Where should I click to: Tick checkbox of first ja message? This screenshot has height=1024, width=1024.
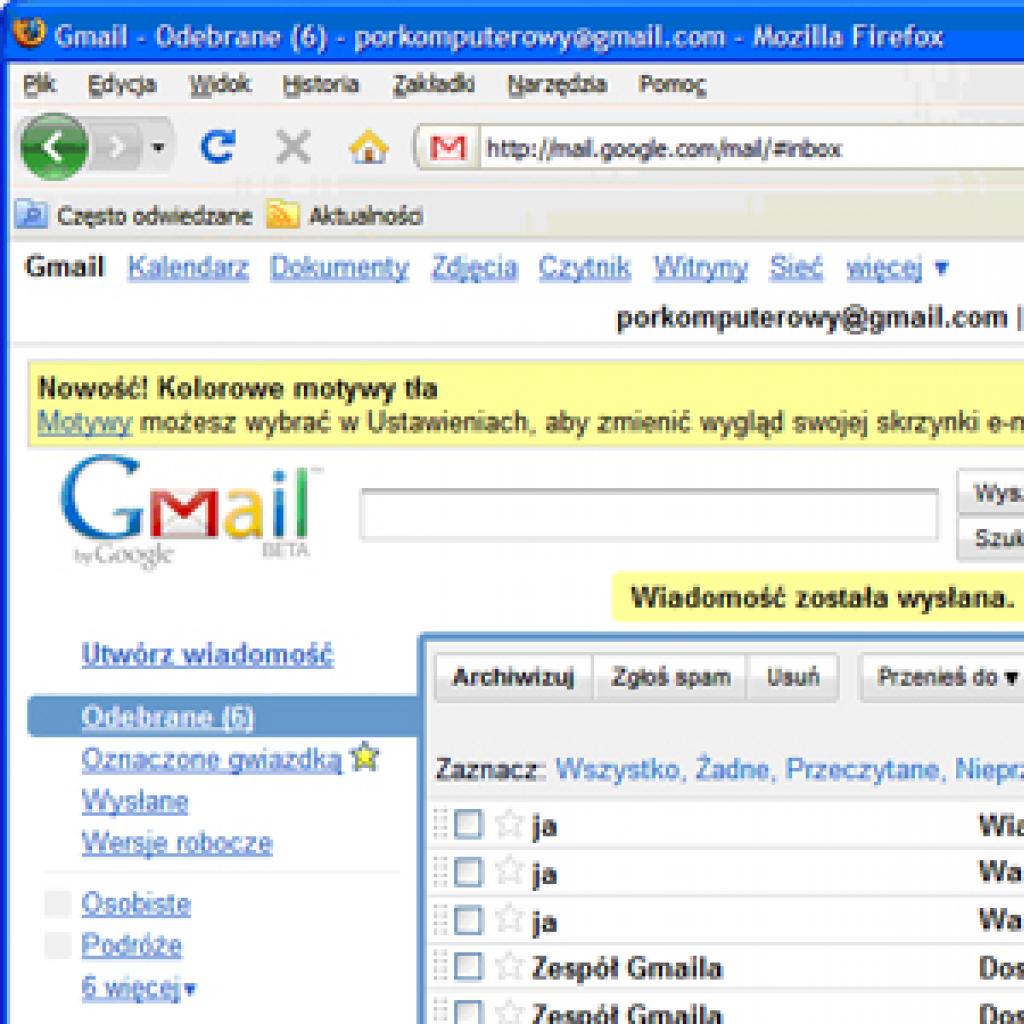coord(468,824)
